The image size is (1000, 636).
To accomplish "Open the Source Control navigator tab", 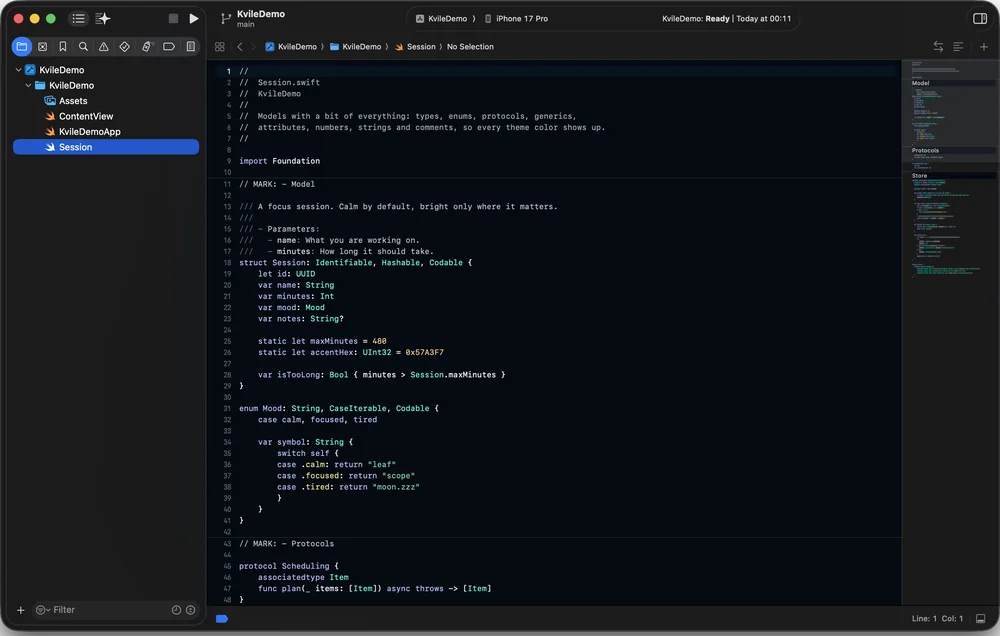I will [x=43, y=47].
